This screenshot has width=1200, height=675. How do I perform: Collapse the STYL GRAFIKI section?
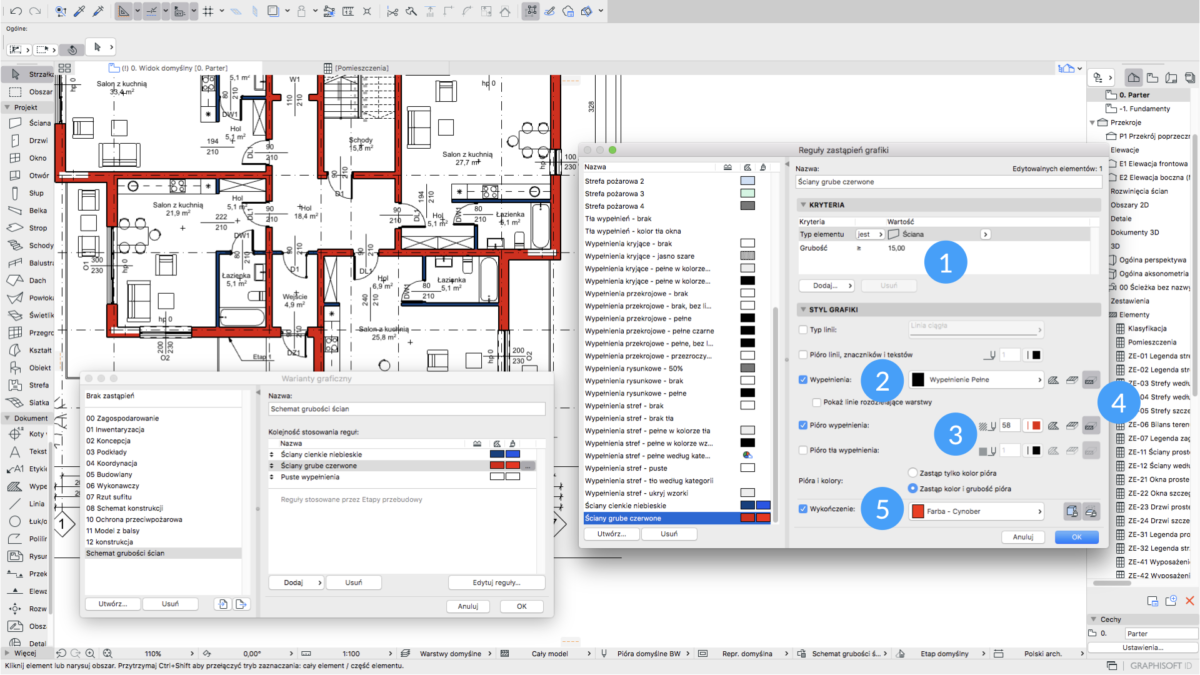pyautogui.click(x=803, y=309)
